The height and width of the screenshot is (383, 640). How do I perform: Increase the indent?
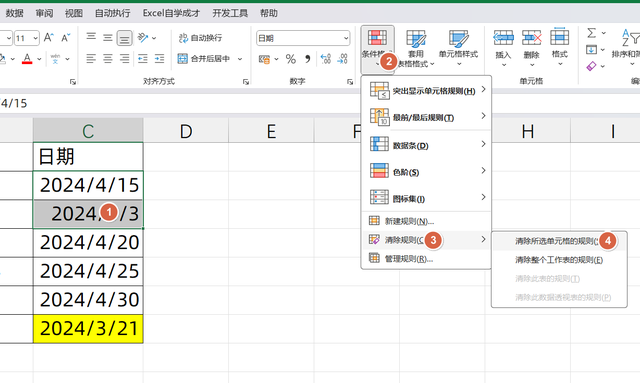[x=159, y=59]
